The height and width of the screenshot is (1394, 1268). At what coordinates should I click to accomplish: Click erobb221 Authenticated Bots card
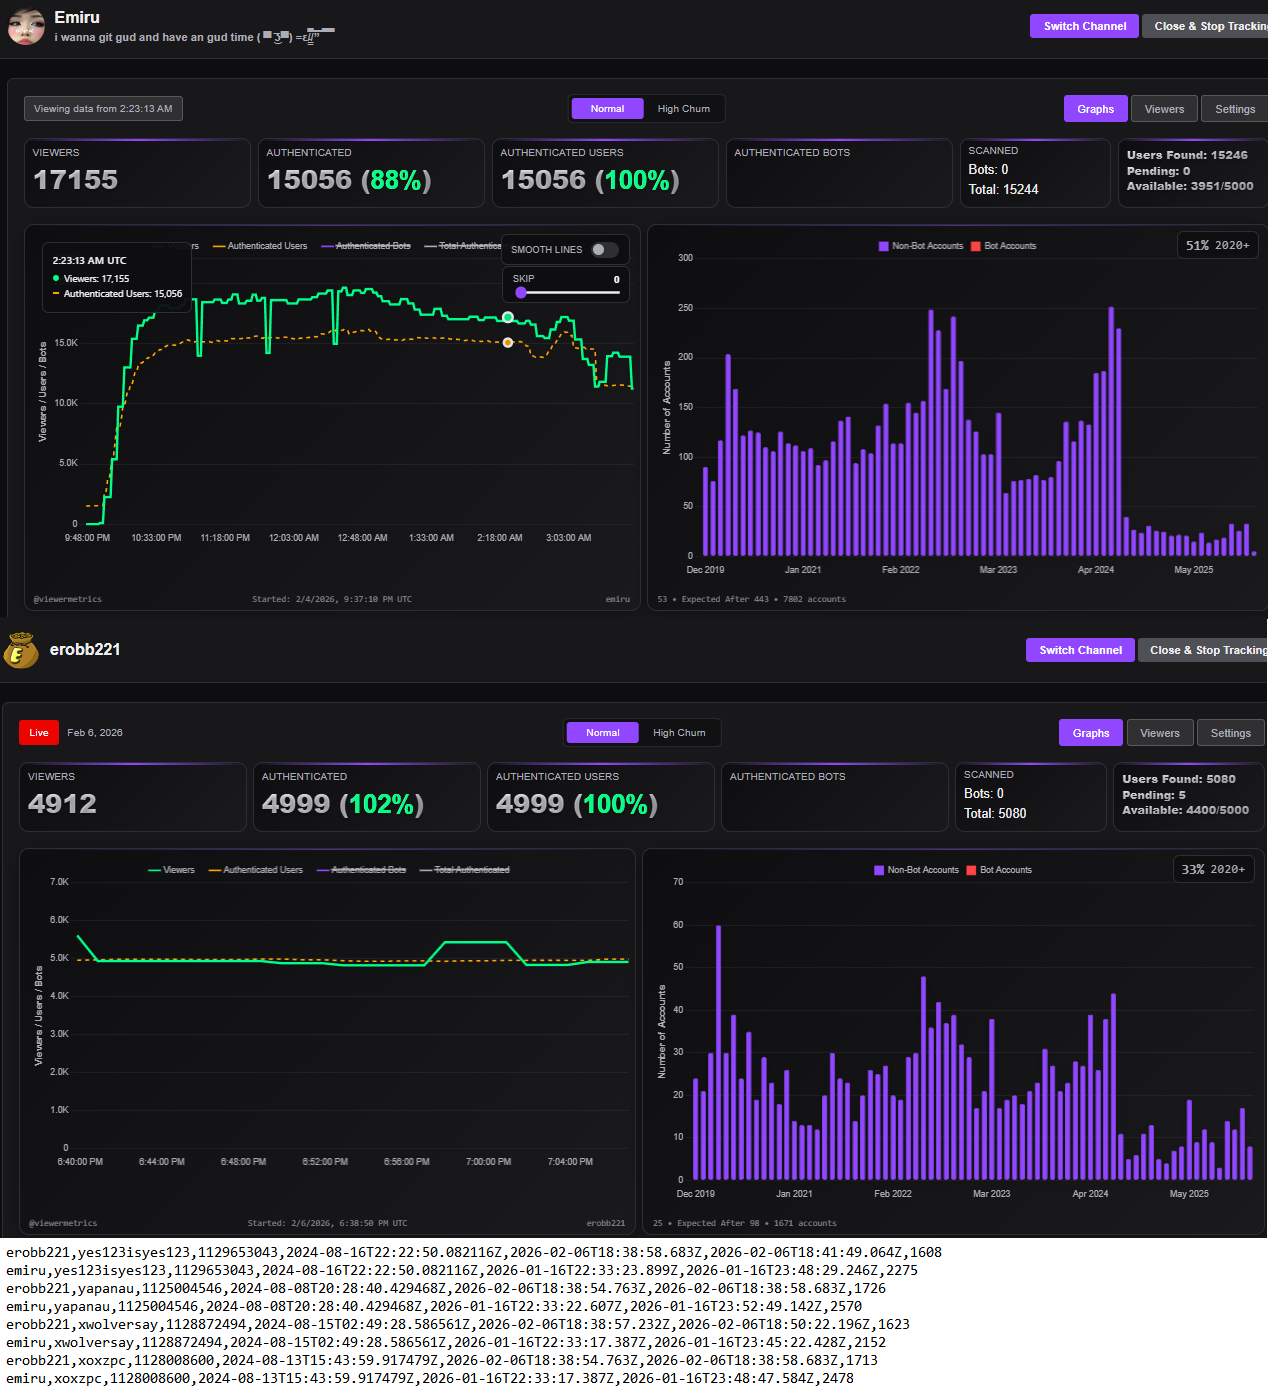[x=835, y=797]
